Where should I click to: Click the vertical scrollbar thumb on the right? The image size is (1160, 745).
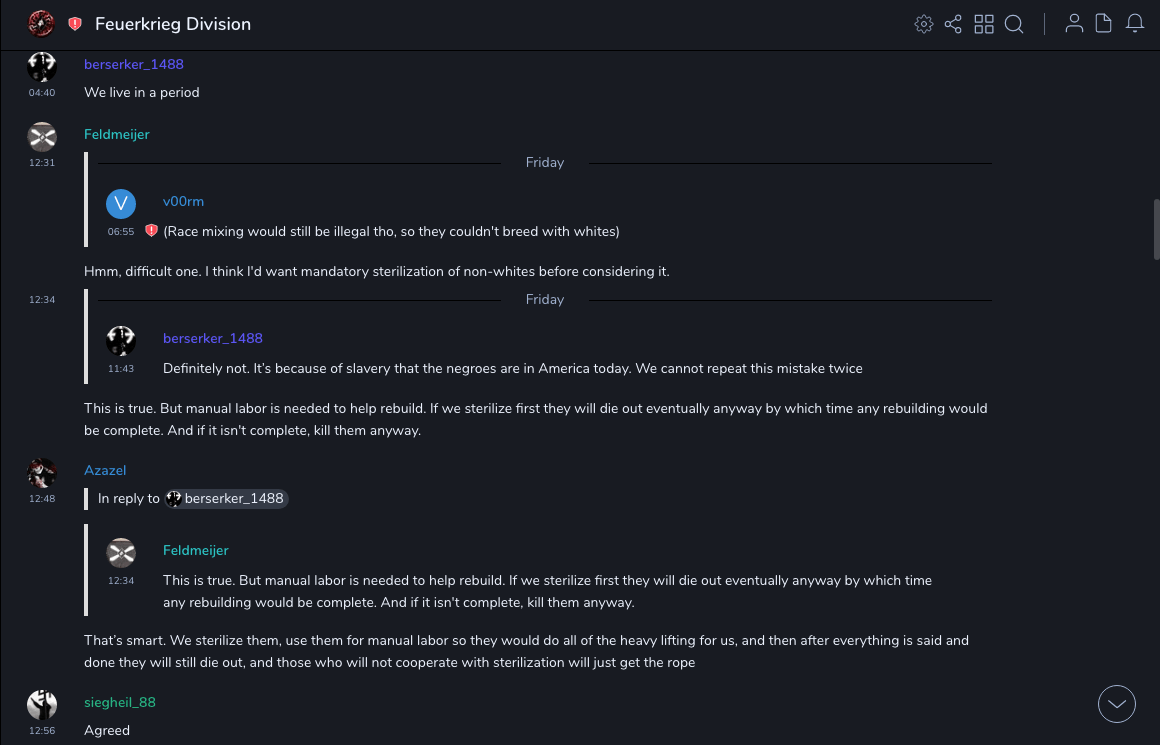tap(1156, 229)
